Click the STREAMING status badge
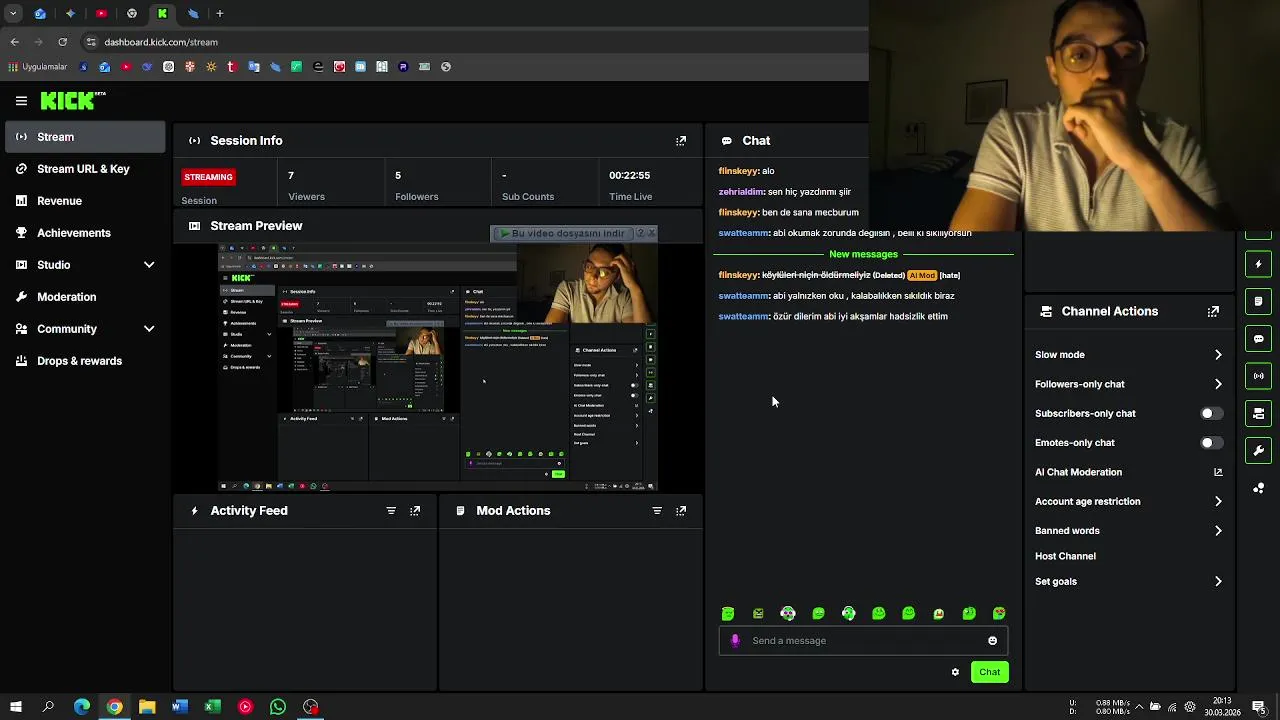Viewport: 1280px width, 720px height. (208, 177)
